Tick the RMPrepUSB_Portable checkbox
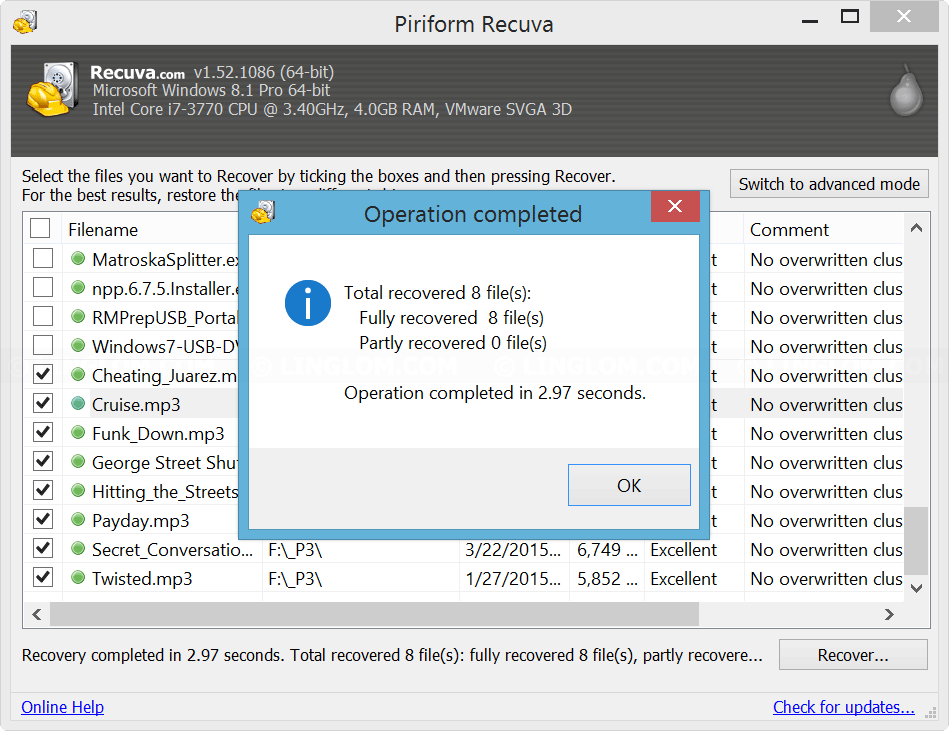The height and width of the screenshot is (731, 949). (42, 316)
